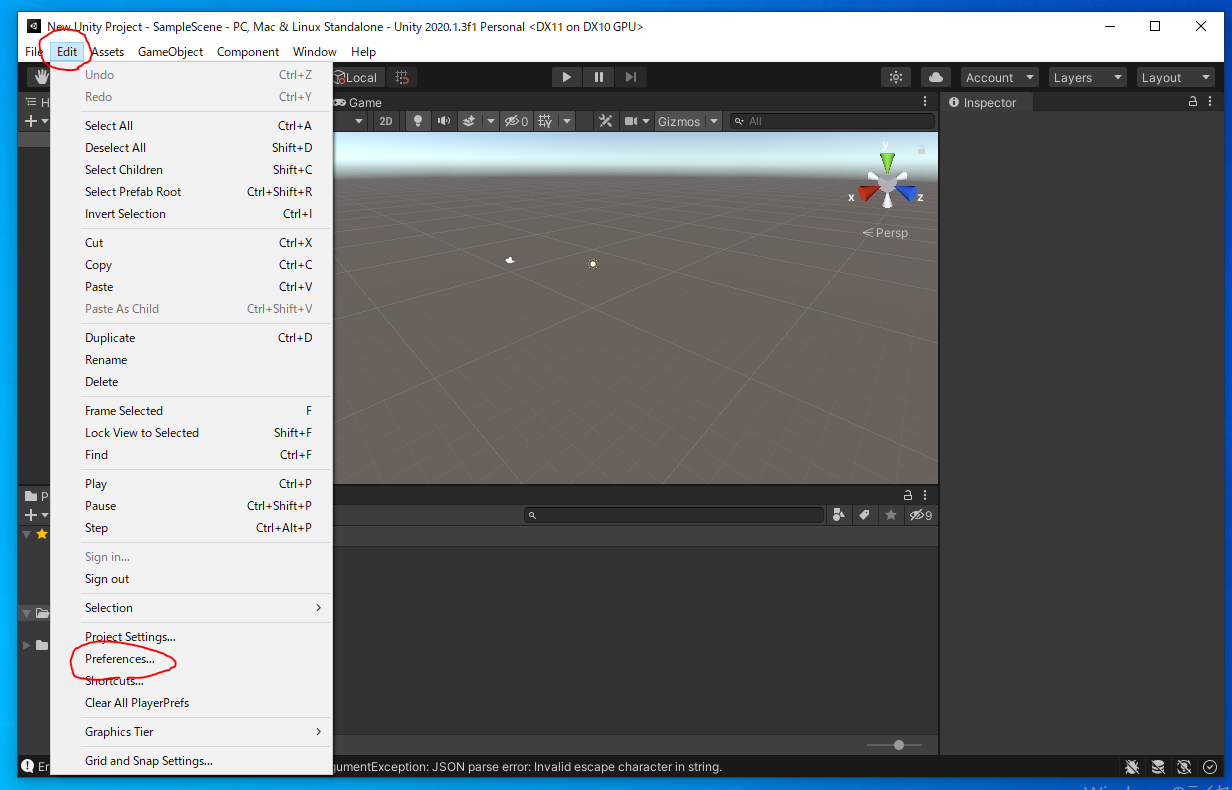The height and width of the screenshot is (790, 1232).
Task: Adjust the Project icon size slider
Action: [899, 744]
